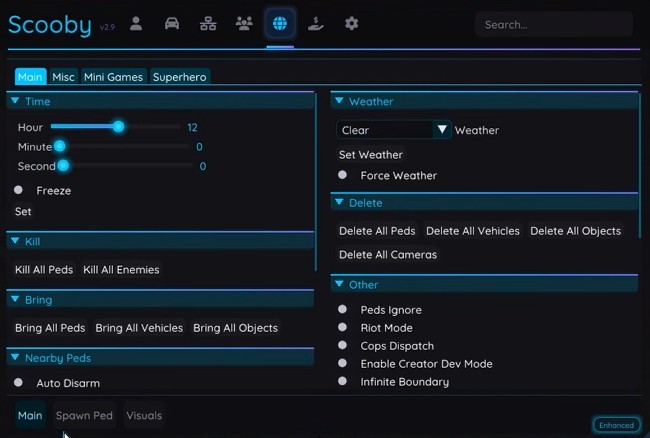The width and height of the screenshot is (650, 438).
Task: Click the Hour slider handle
Action: click(119, 127)
